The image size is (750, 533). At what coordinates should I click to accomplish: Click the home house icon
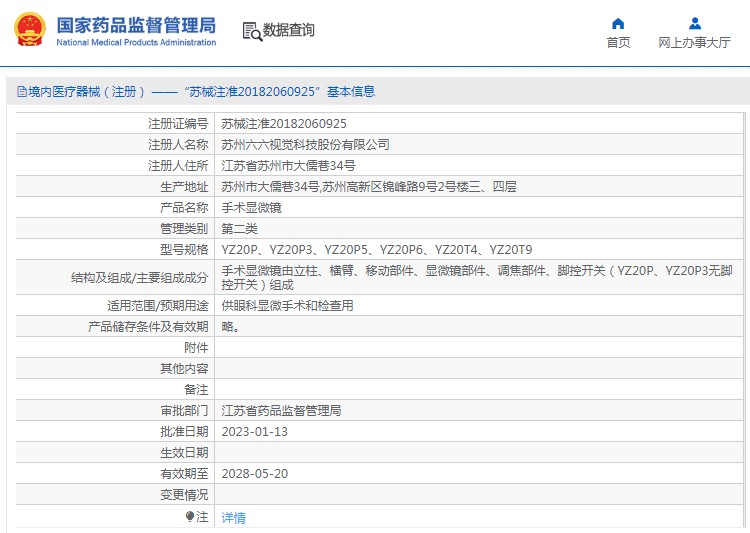pos(618,23)
